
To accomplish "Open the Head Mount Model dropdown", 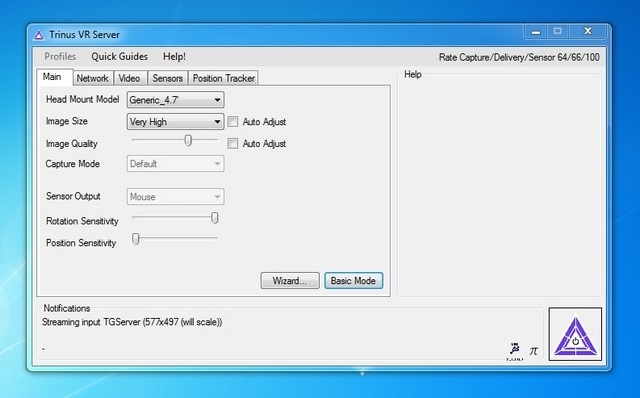I will (x=176, y=100).
